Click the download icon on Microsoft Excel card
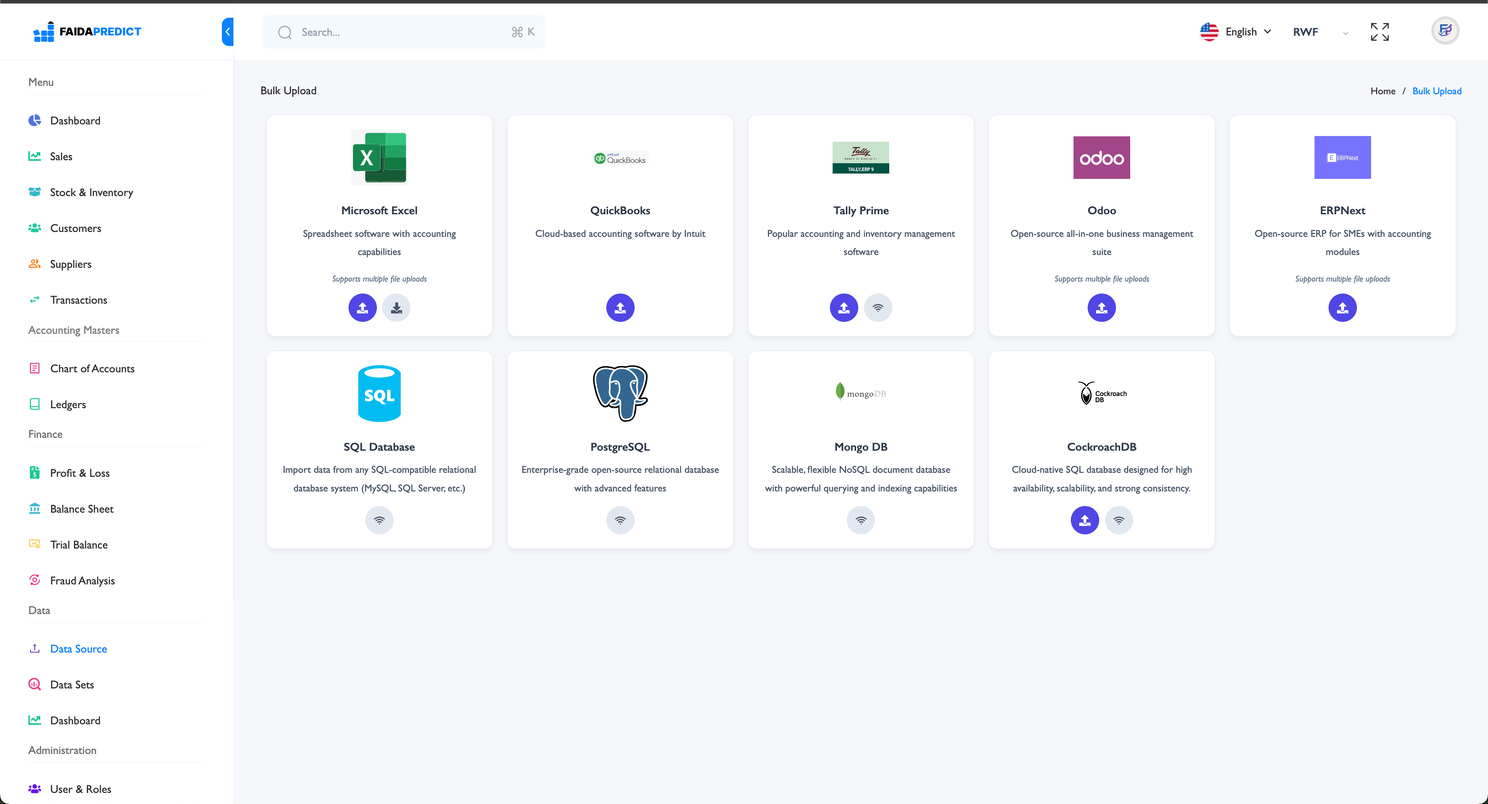Viewport: 1488px width, 804px height. (396, 307)
